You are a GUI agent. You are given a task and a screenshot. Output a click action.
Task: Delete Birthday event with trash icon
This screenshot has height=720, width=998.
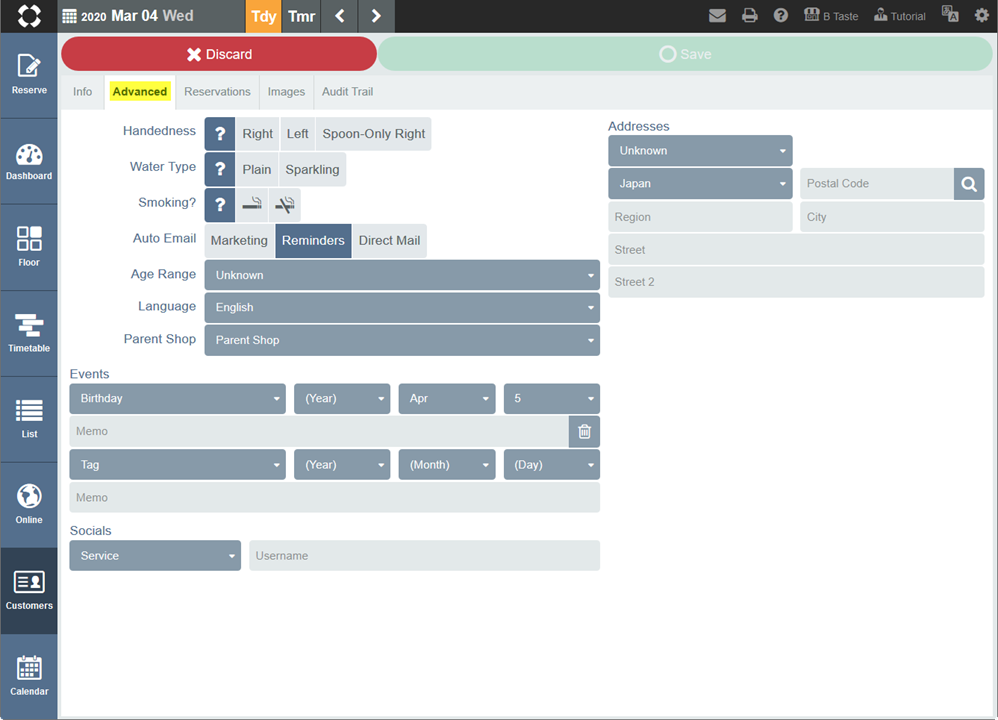[x=584, y=432]
